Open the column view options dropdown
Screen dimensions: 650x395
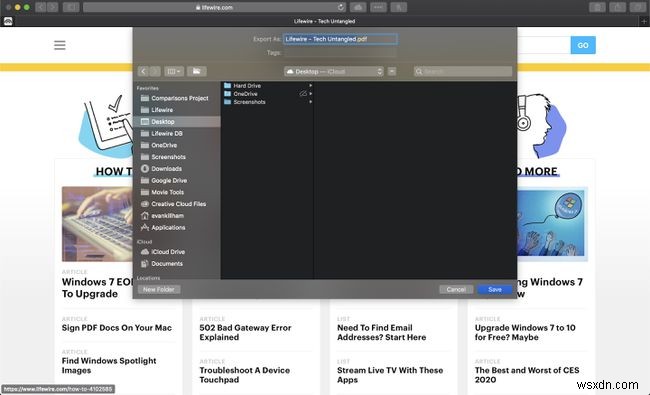174,71
